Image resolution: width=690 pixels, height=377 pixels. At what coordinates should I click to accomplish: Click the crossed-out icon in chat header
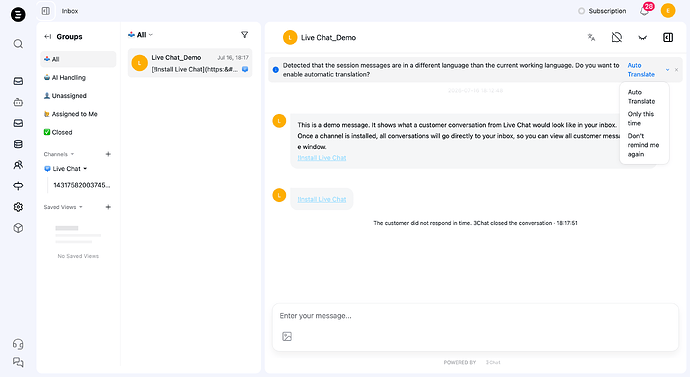617,37
